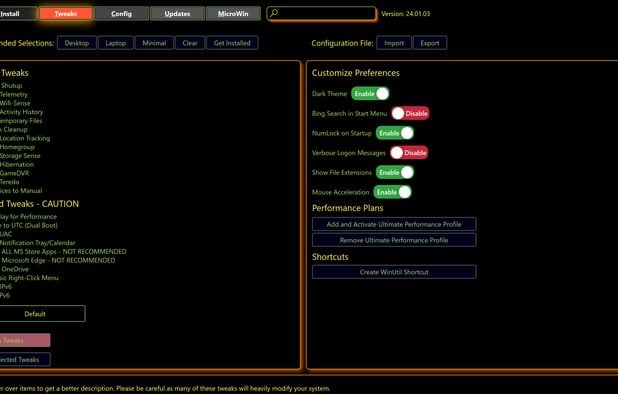The height and width of the screenshot is (394, 618).
Task: Click the Minimal selection button
Action: coord(154,43)
